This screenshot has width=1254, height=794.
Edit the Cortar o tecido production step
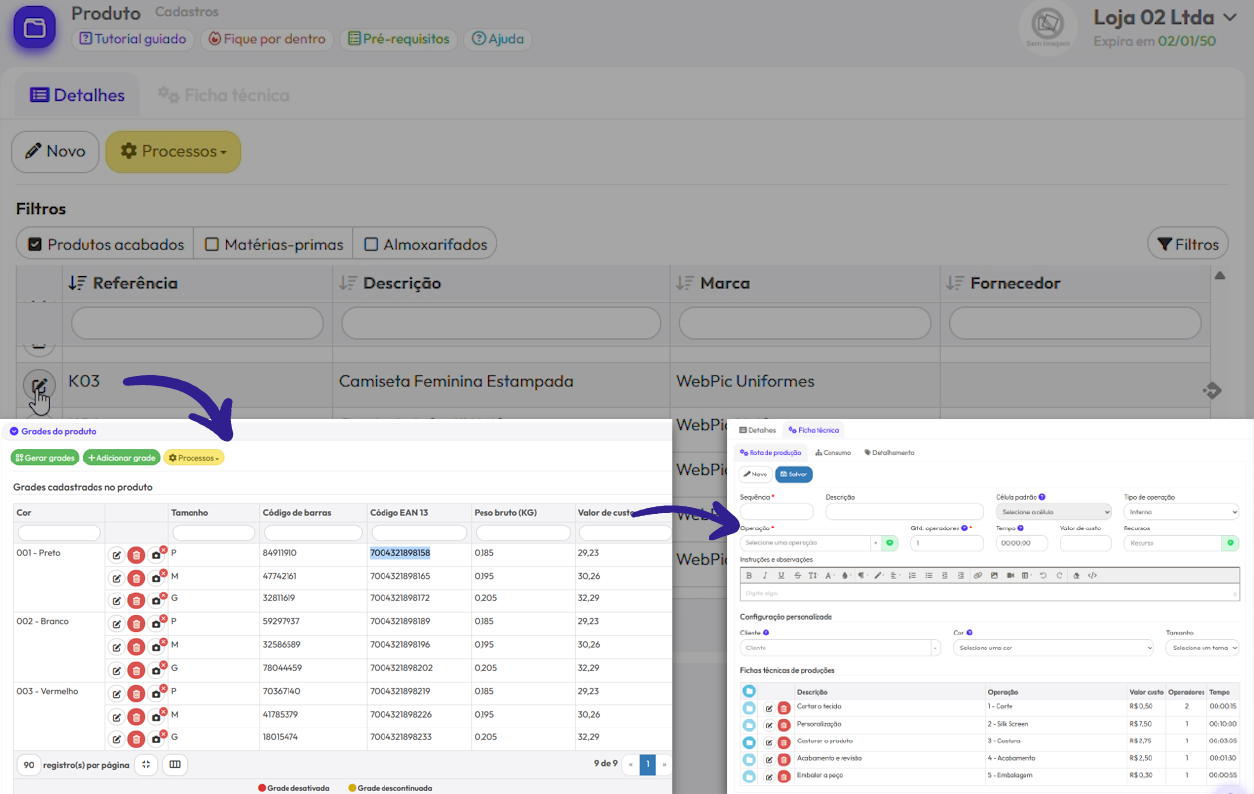[769, 708]
